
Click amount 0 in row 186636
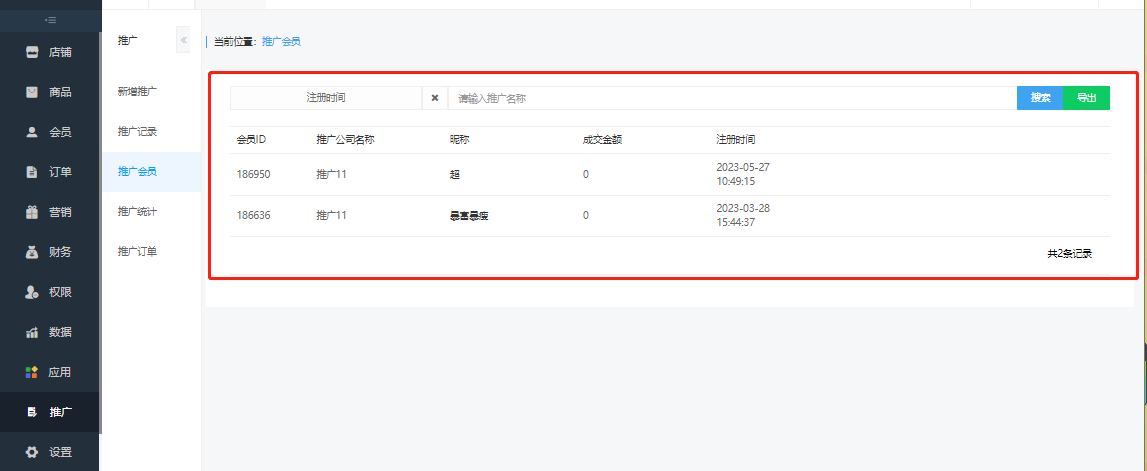[x=586, y=215]
